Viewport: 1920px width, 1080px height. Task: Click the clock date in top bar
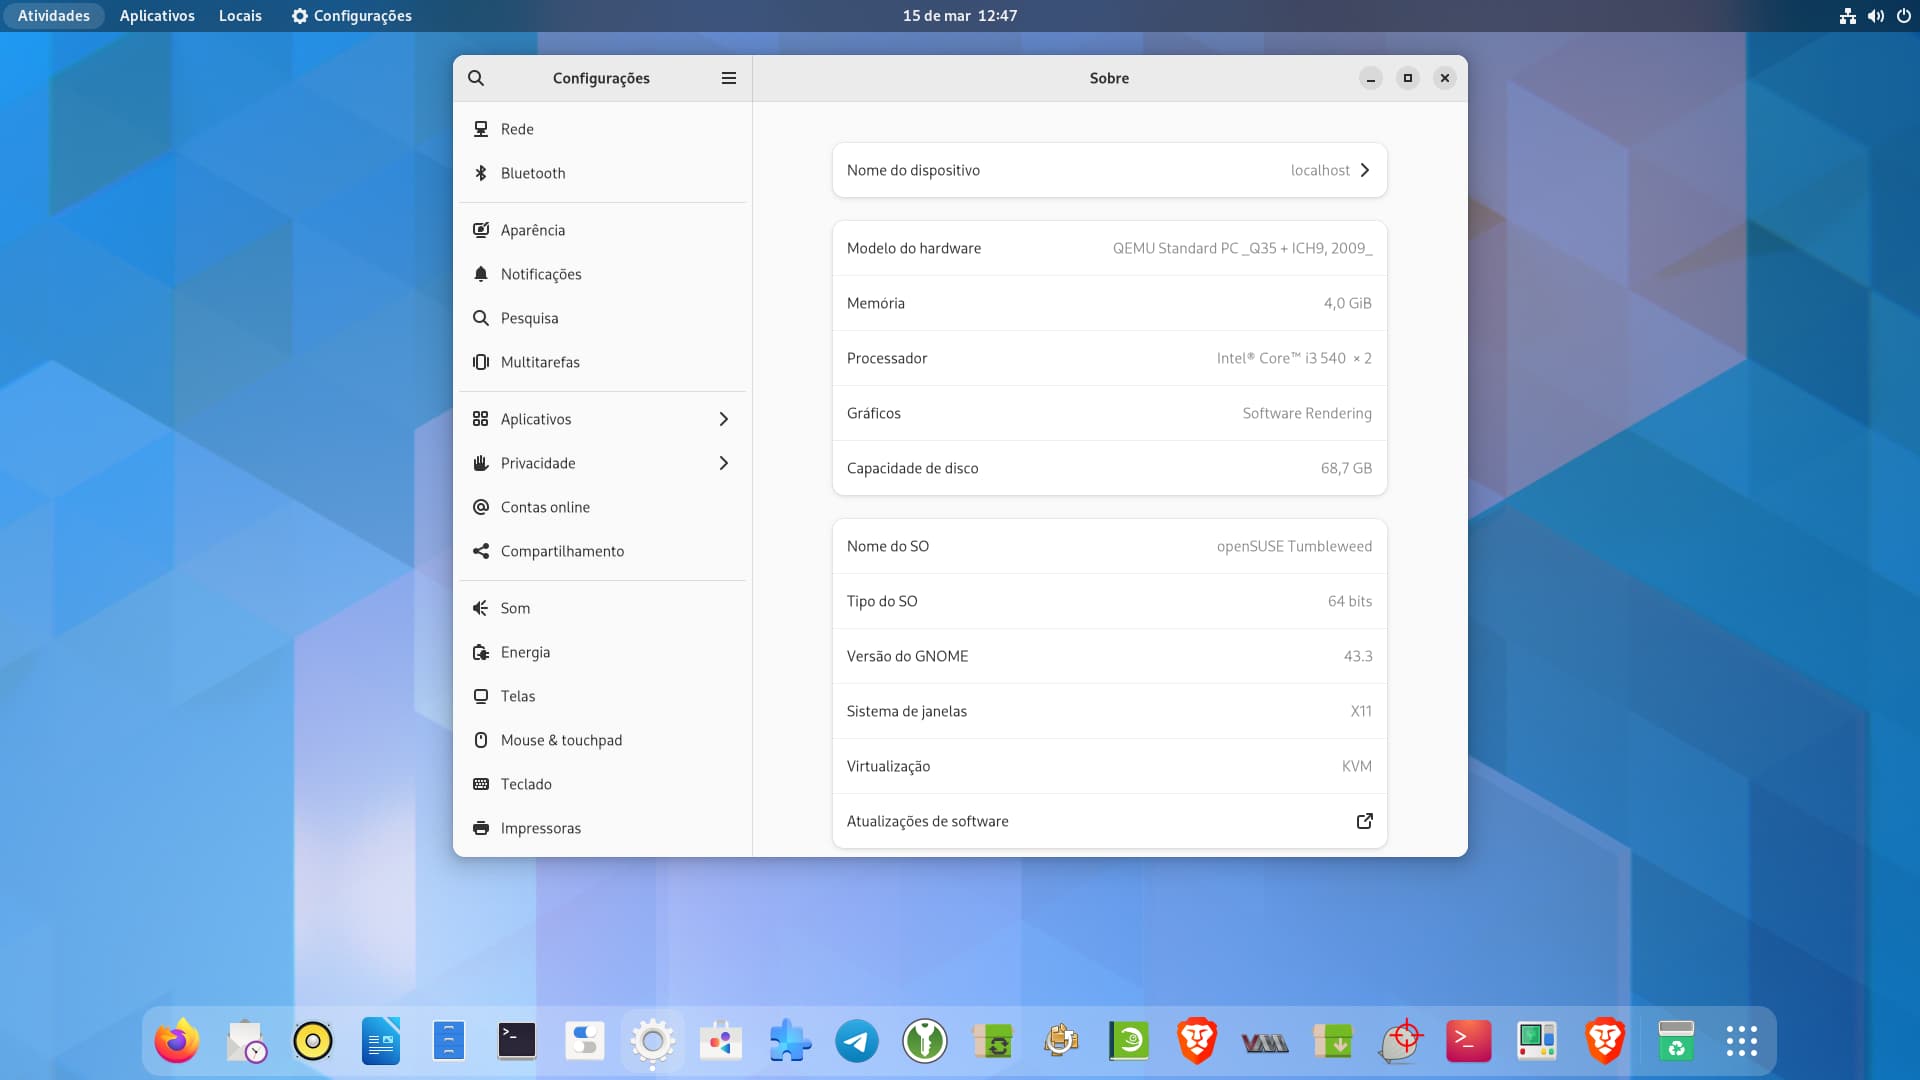[959, 16]
